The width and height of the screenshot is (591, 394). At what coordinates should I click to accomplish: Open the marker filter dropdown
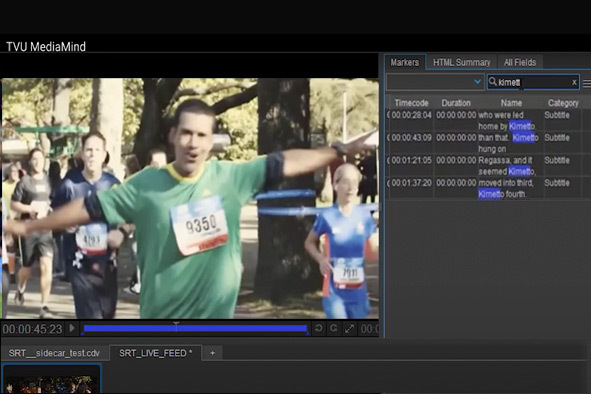[x=435, y=82]
